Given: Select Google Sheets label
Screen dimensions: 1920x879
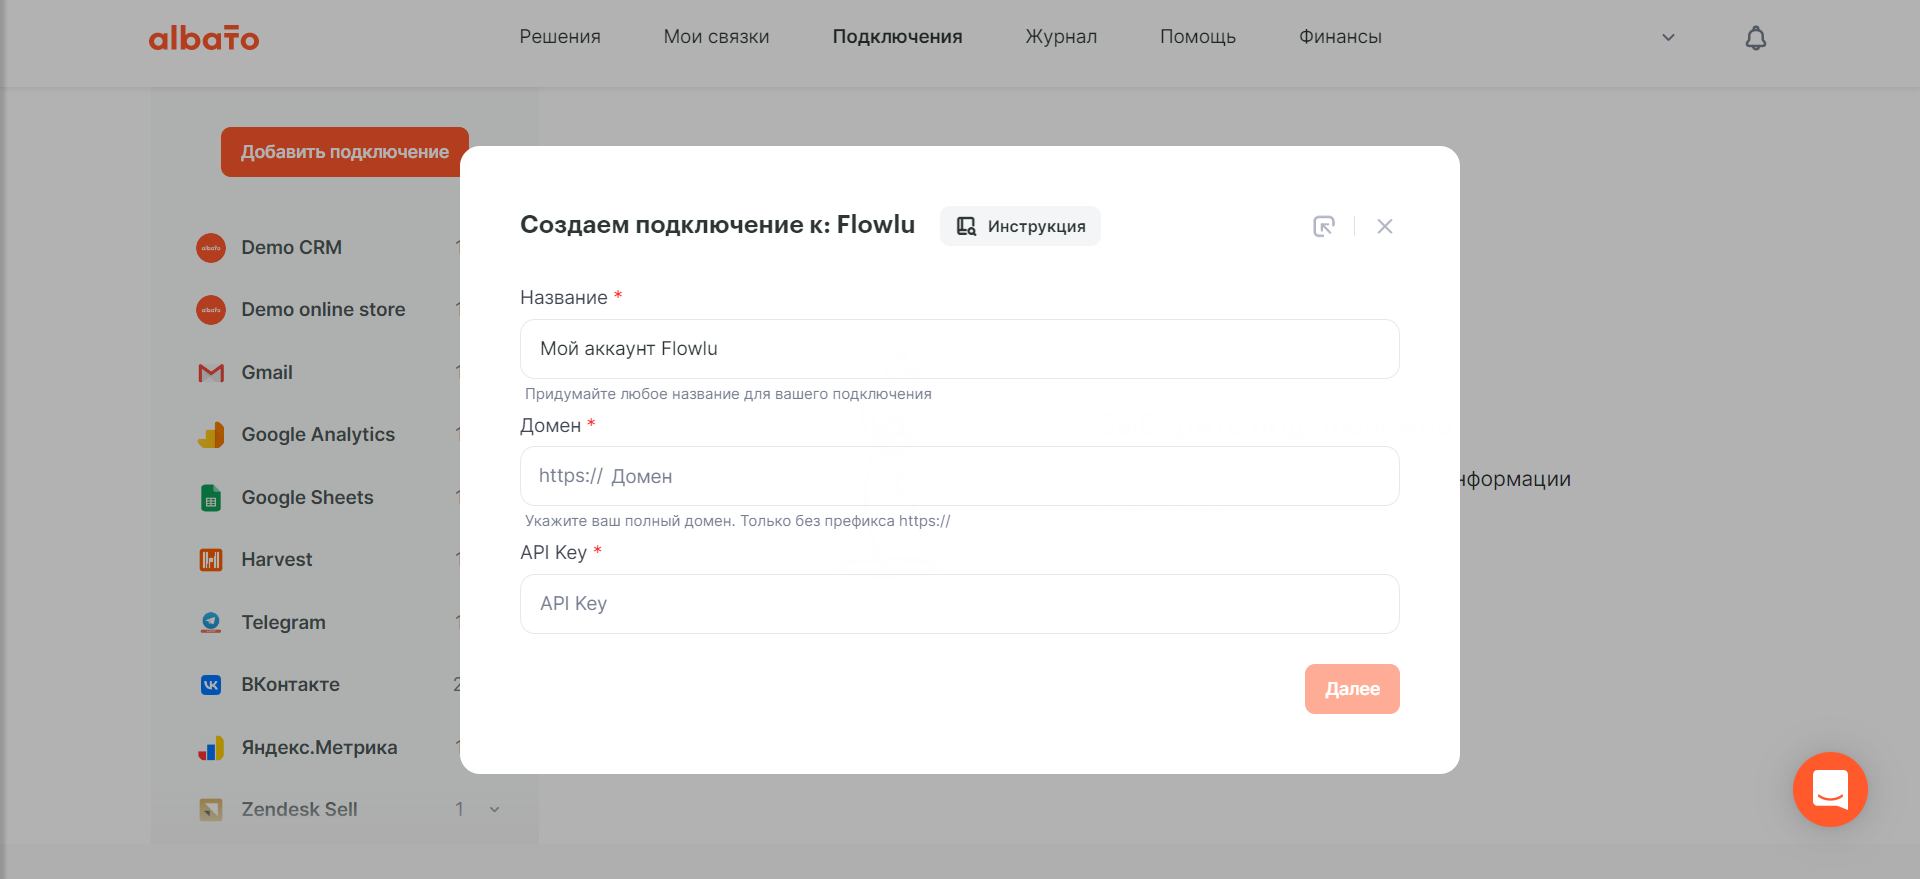Looking at the screenshot, I should [307, 497].
